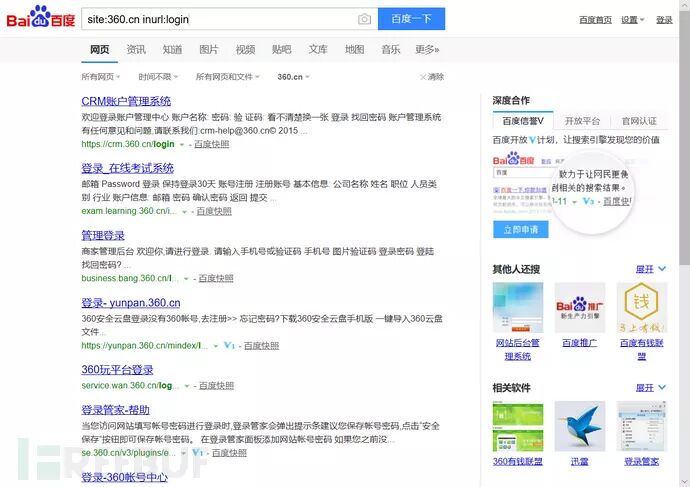
Task: Open 百度快照 for business.bang.360.cn result
Action: click(x=216, y=278)
